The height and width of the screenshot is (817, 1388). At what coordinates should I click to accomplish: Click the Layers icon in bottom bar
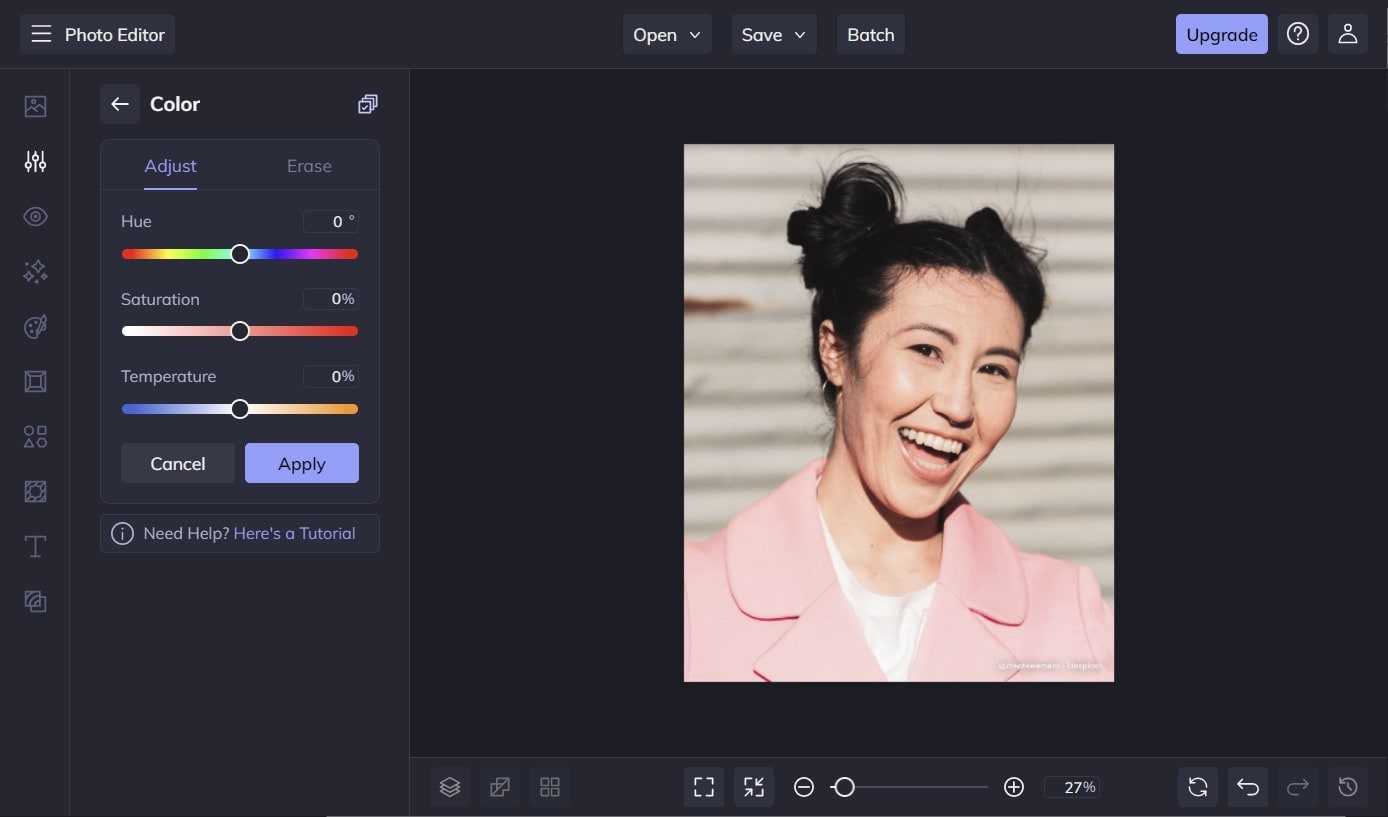pos(450,787)
